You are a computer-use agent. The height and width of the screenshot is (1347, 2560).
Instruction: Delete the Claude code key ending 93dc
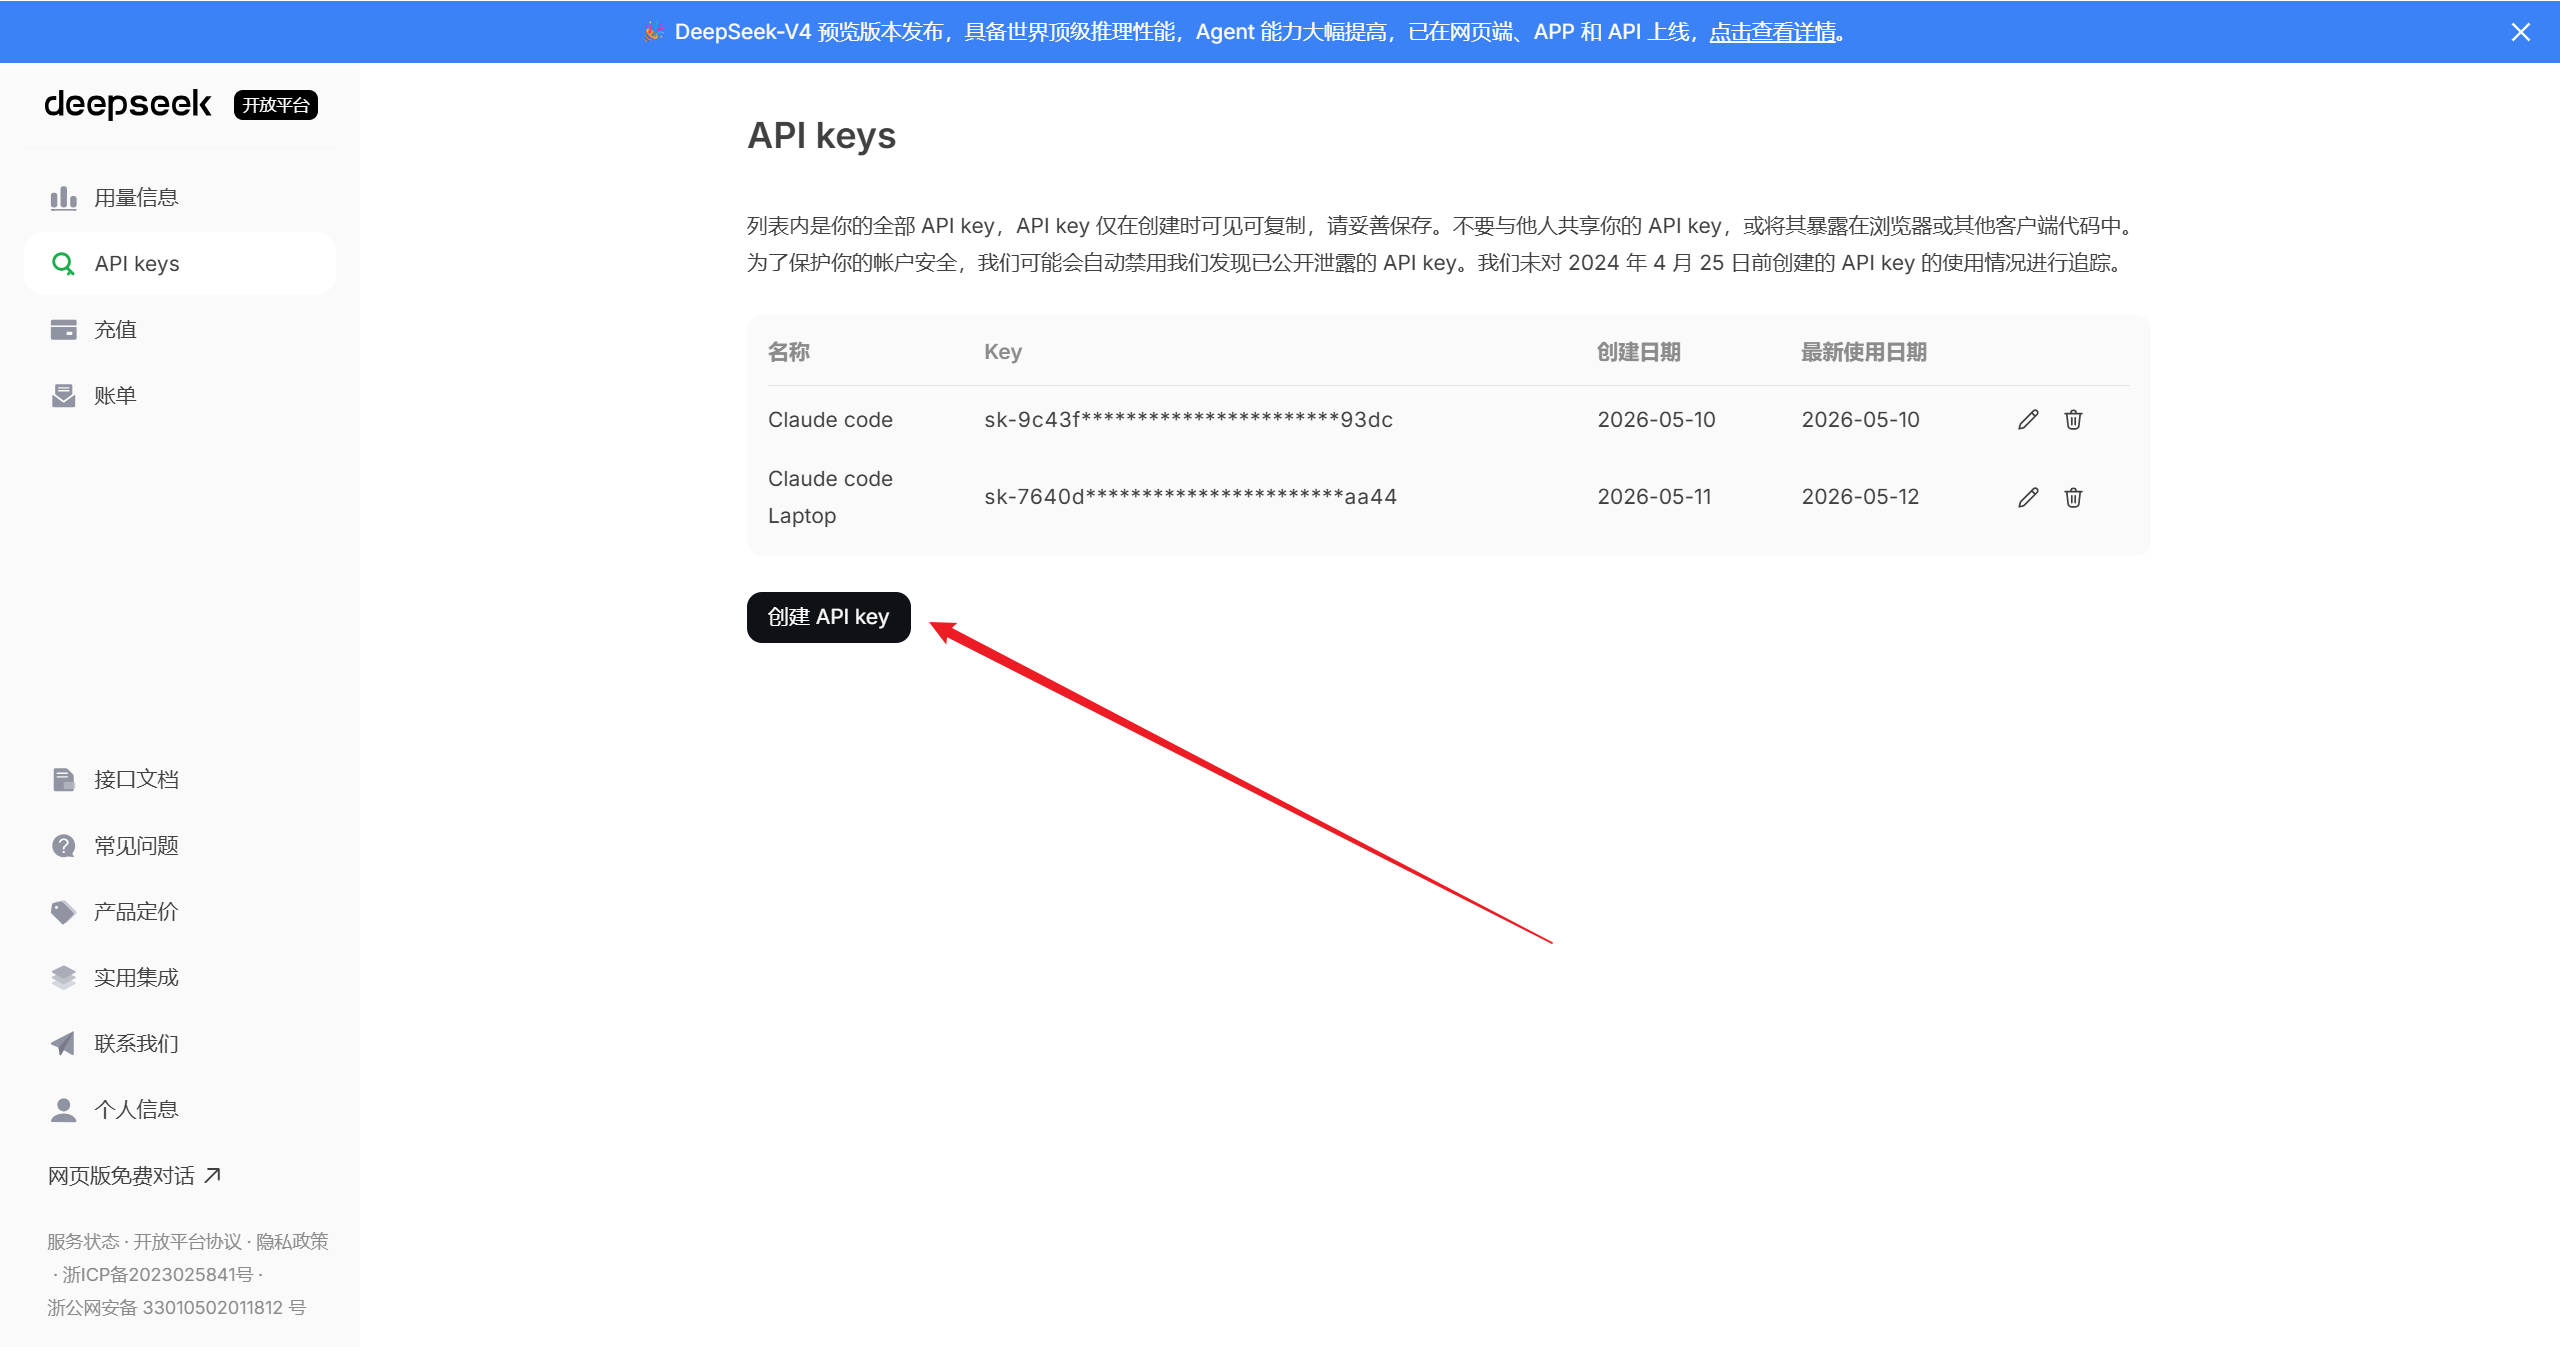[2073, 420]
